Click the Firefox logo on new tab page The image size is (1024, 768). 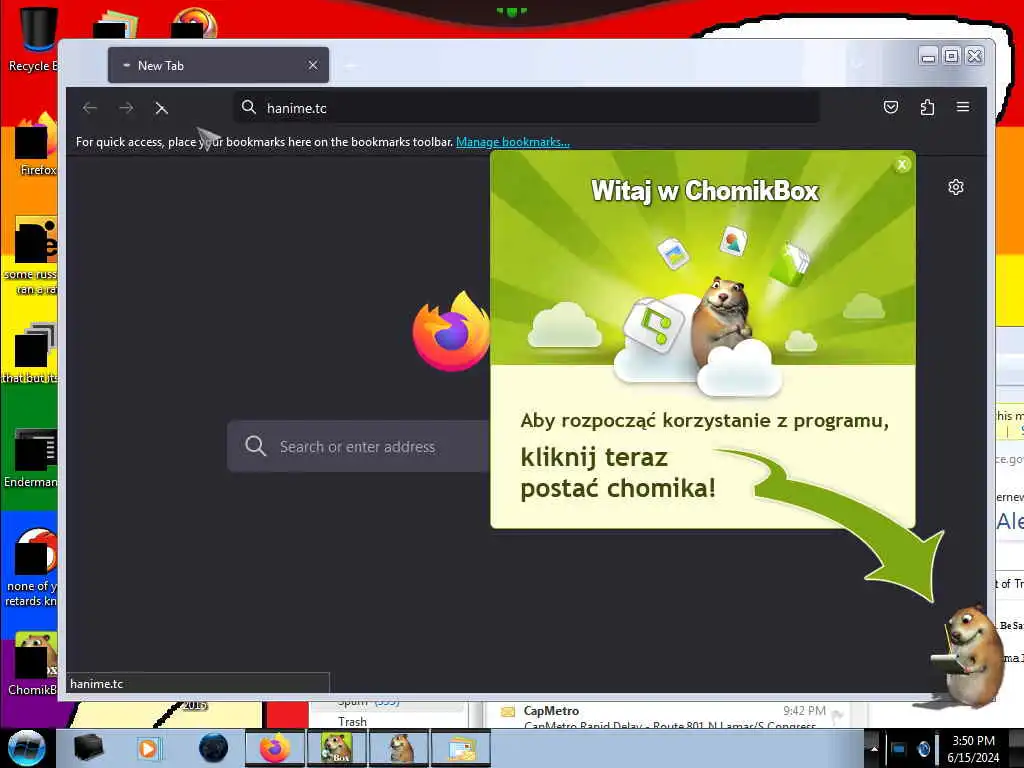tap(451, 331)
